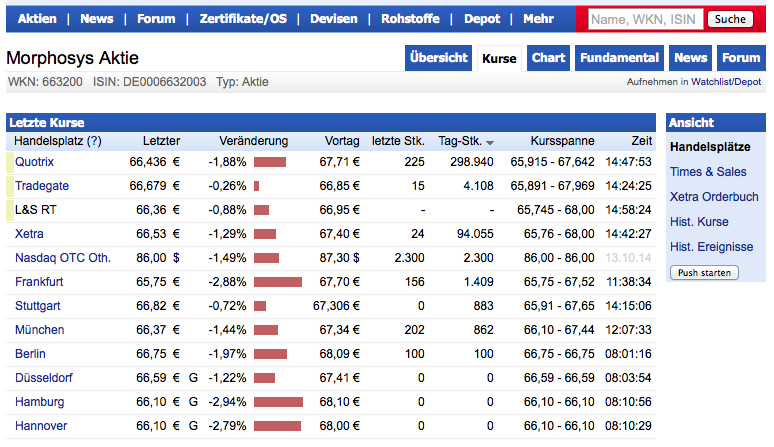Screen dimensions: 774x447
Task: Open the top navigation Forum menu
Action: pyautogui.click(x=156, y=19)
